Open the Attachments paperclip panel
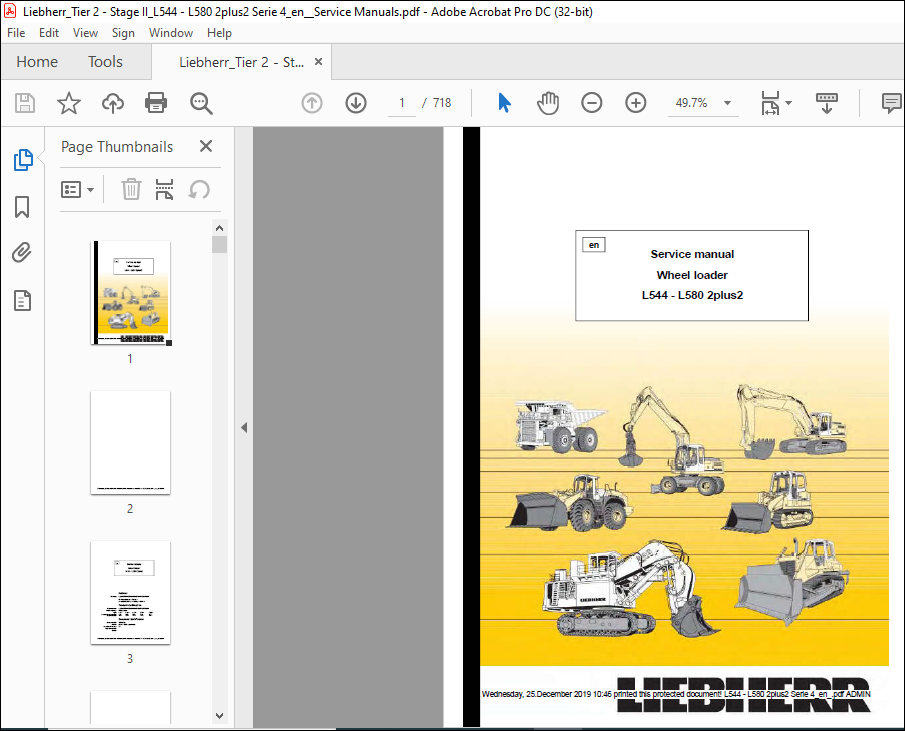Screen dimensions: 905x731 [22, 253]
